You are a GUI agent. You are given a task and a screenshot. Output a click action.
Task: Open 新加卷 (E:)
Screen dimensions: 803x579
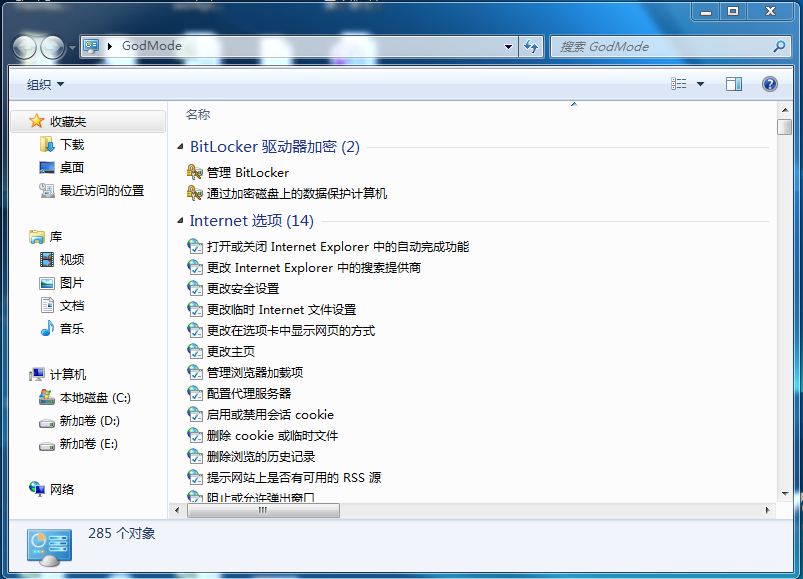(x=89, y=443)
